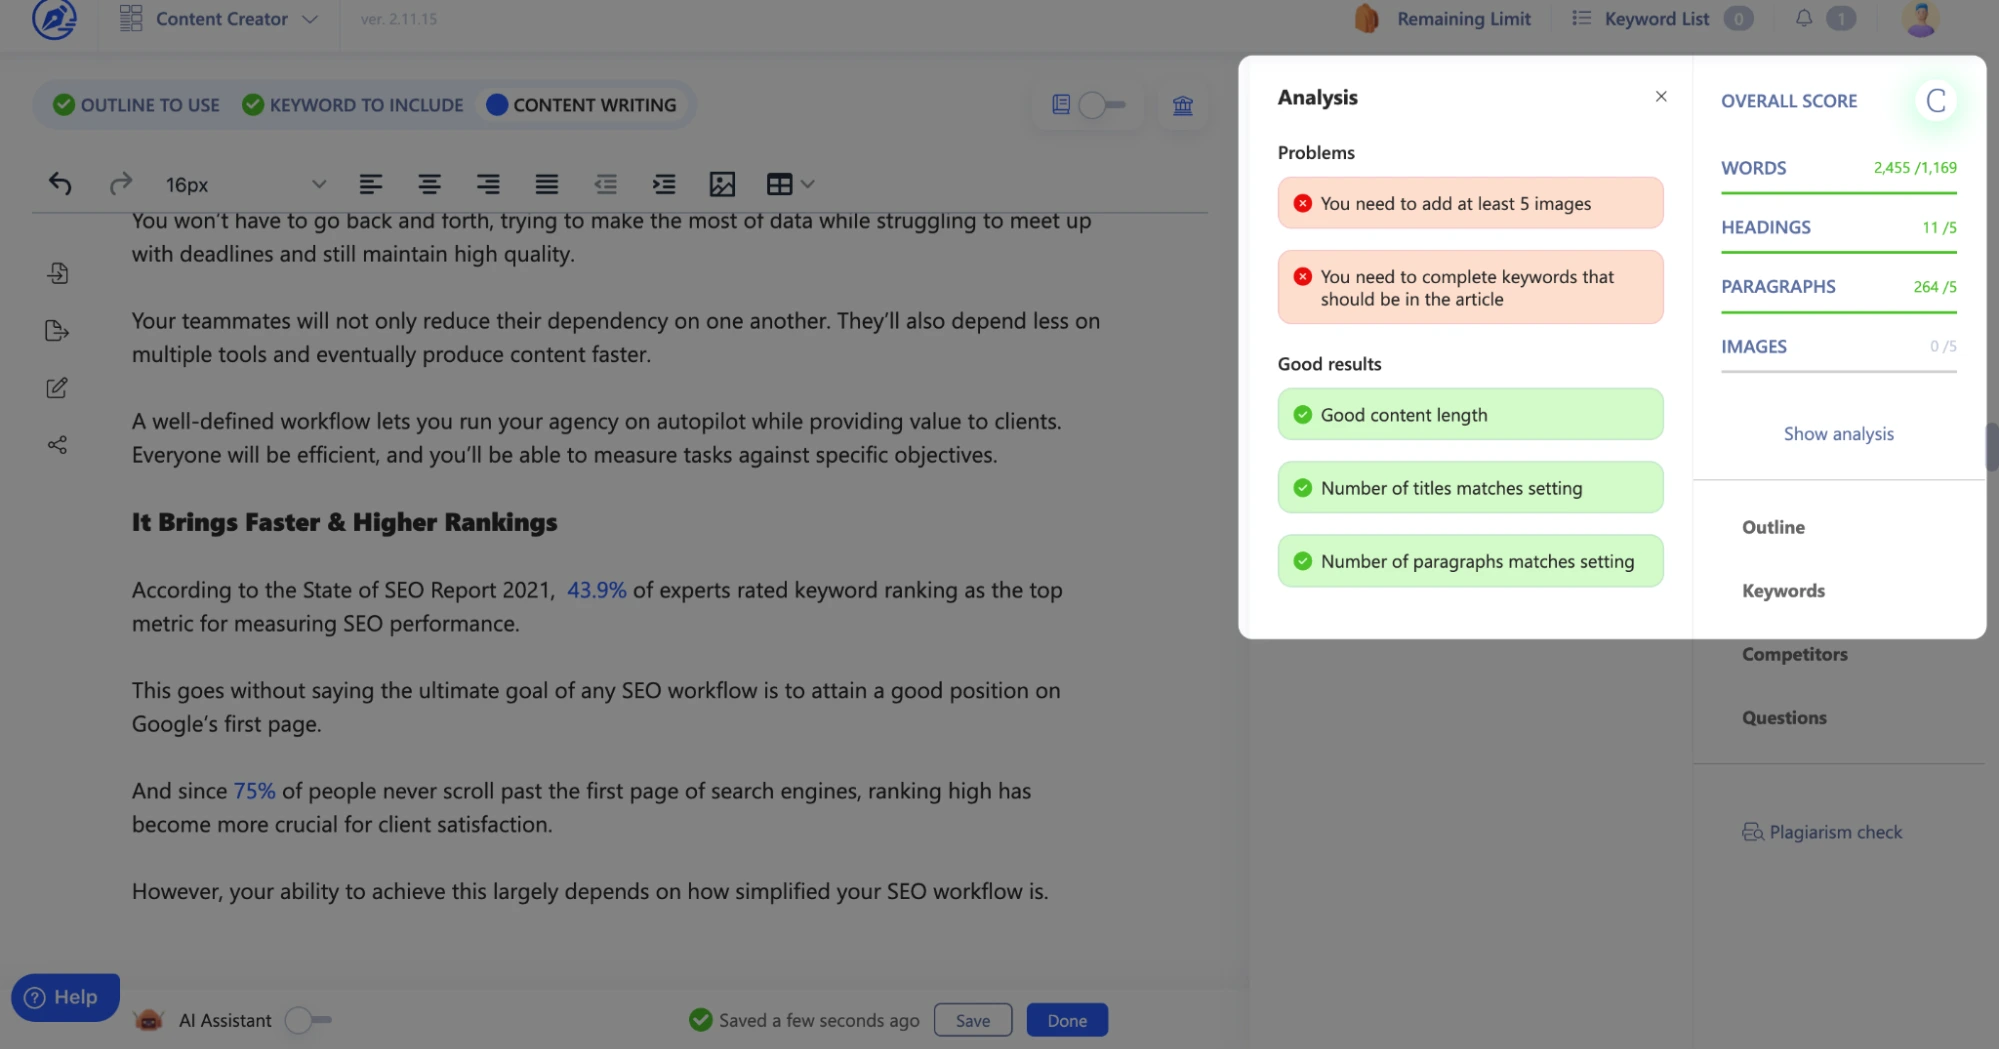
Task: Click the share sidebar icon
Action: (57, 445)
